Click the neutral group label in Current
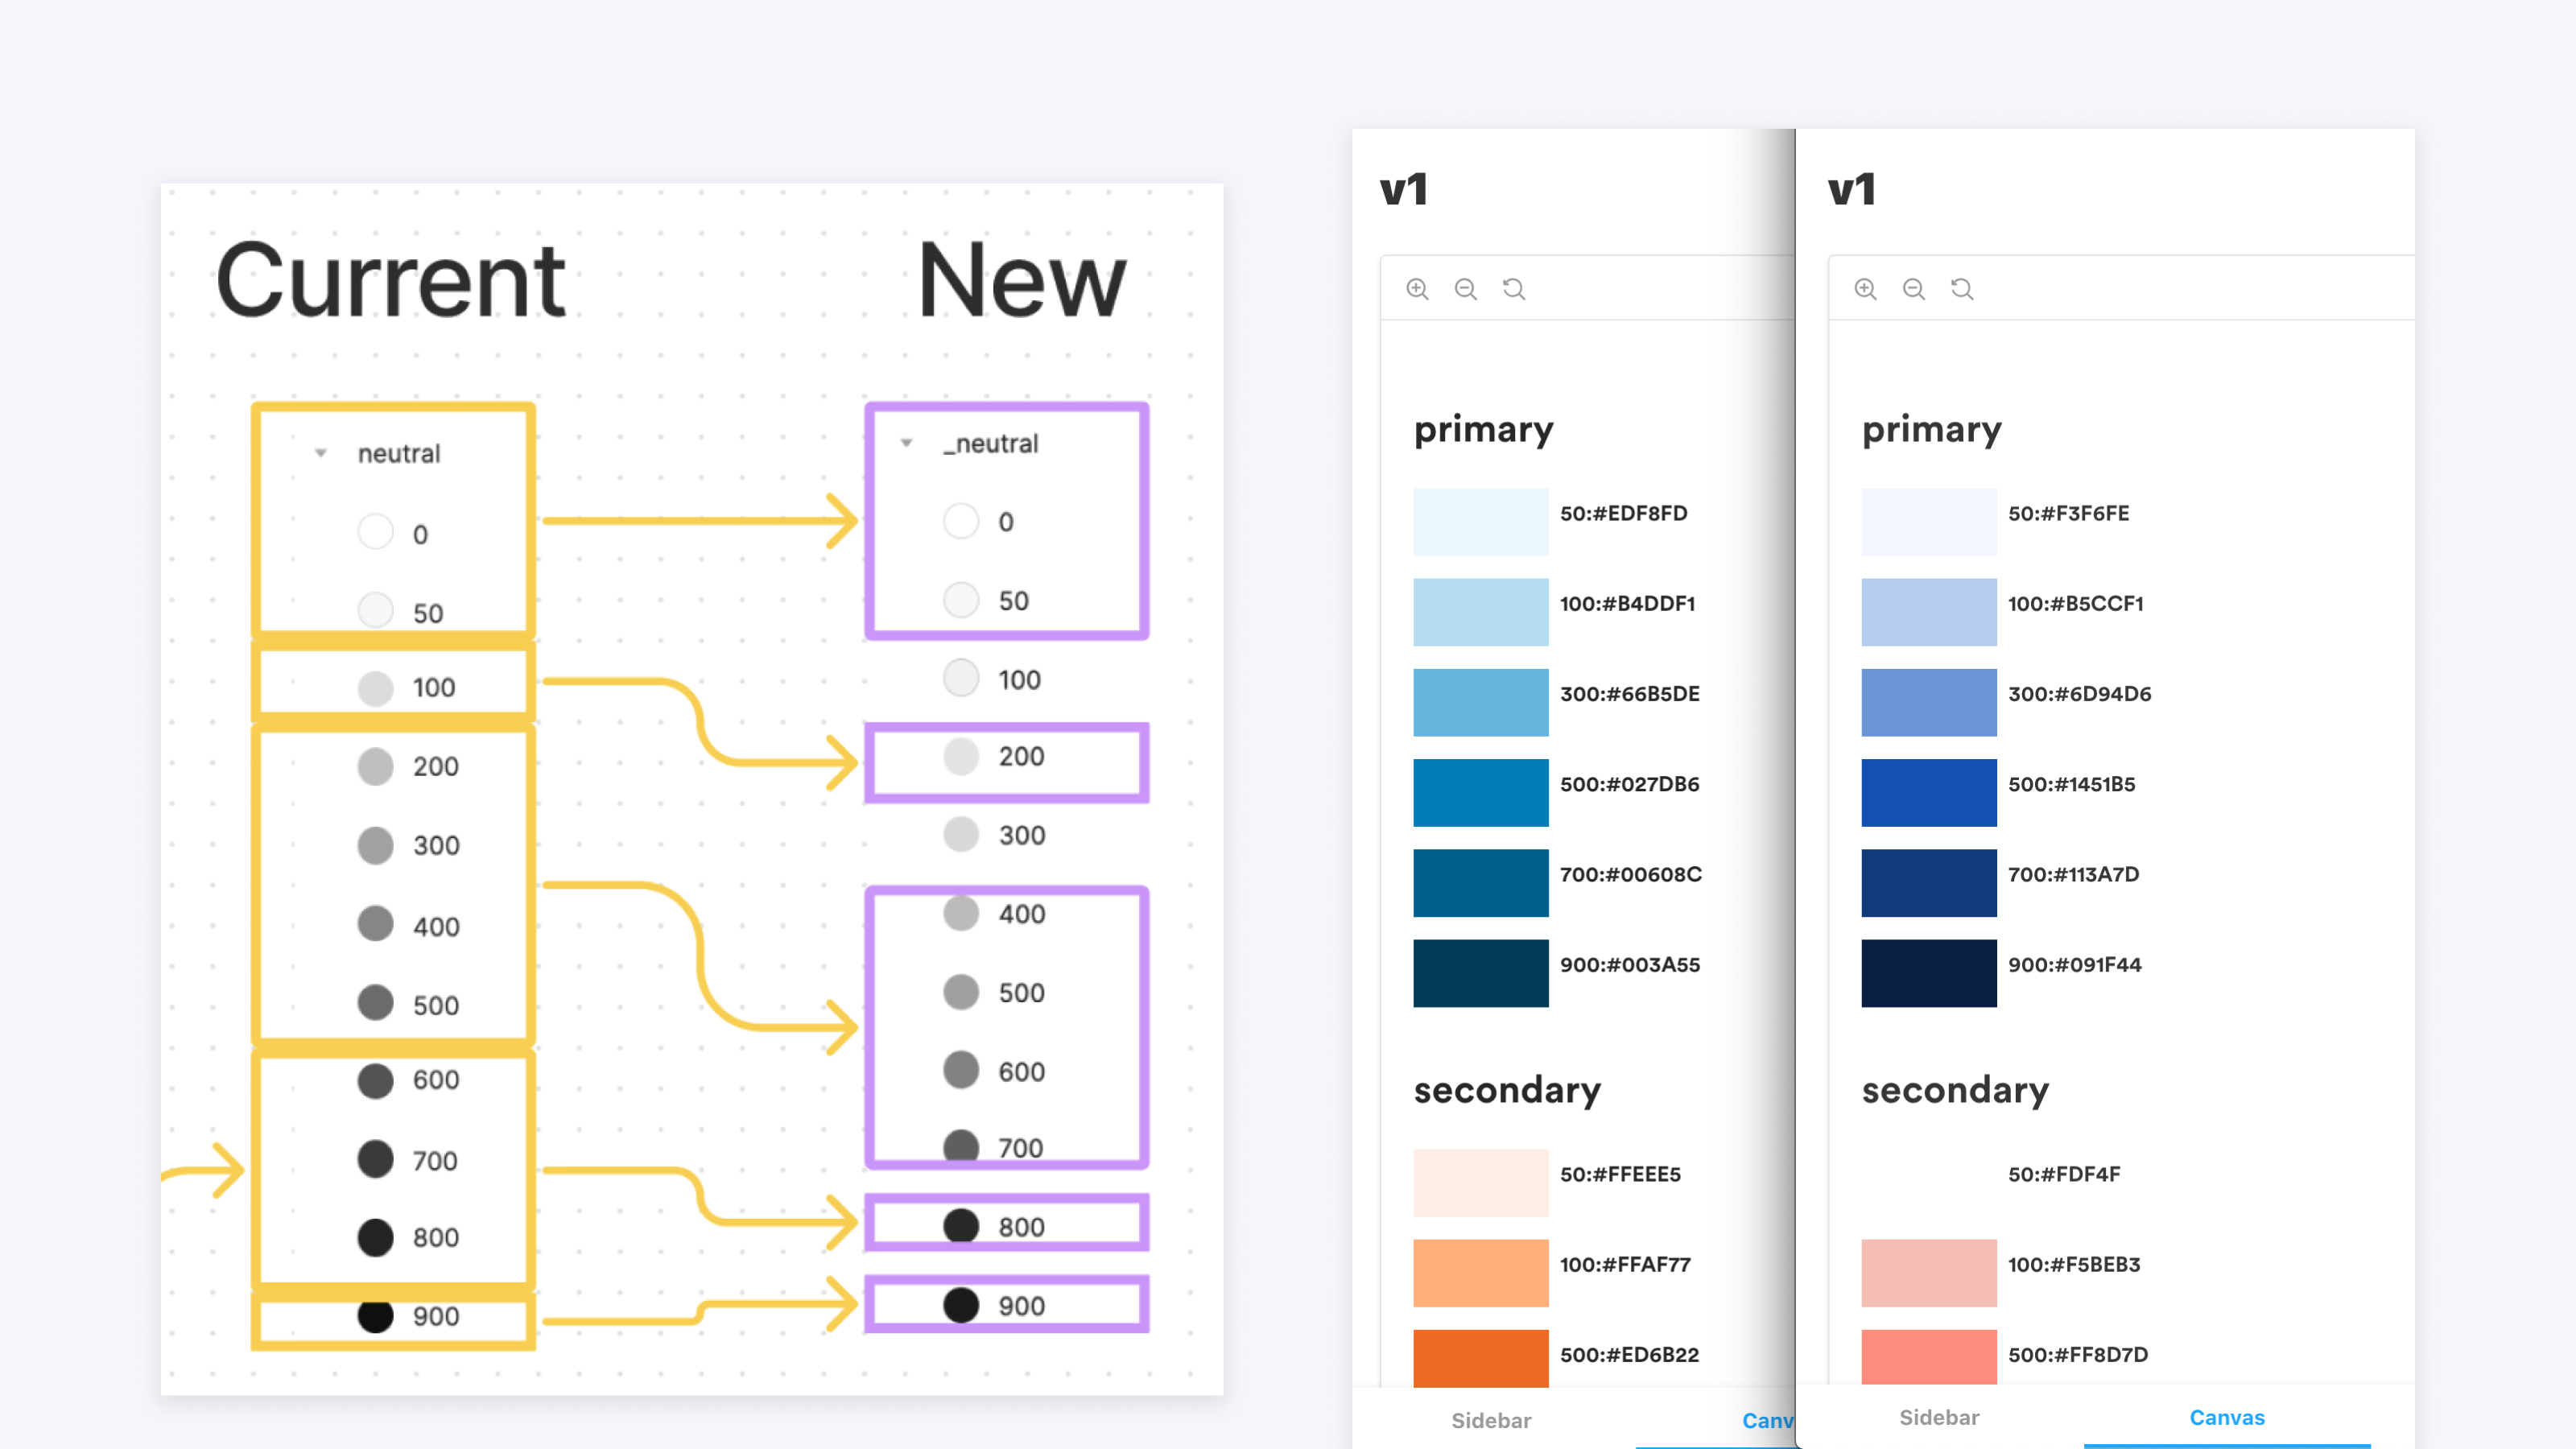The image size is (2576, 1449). point(399,453)
